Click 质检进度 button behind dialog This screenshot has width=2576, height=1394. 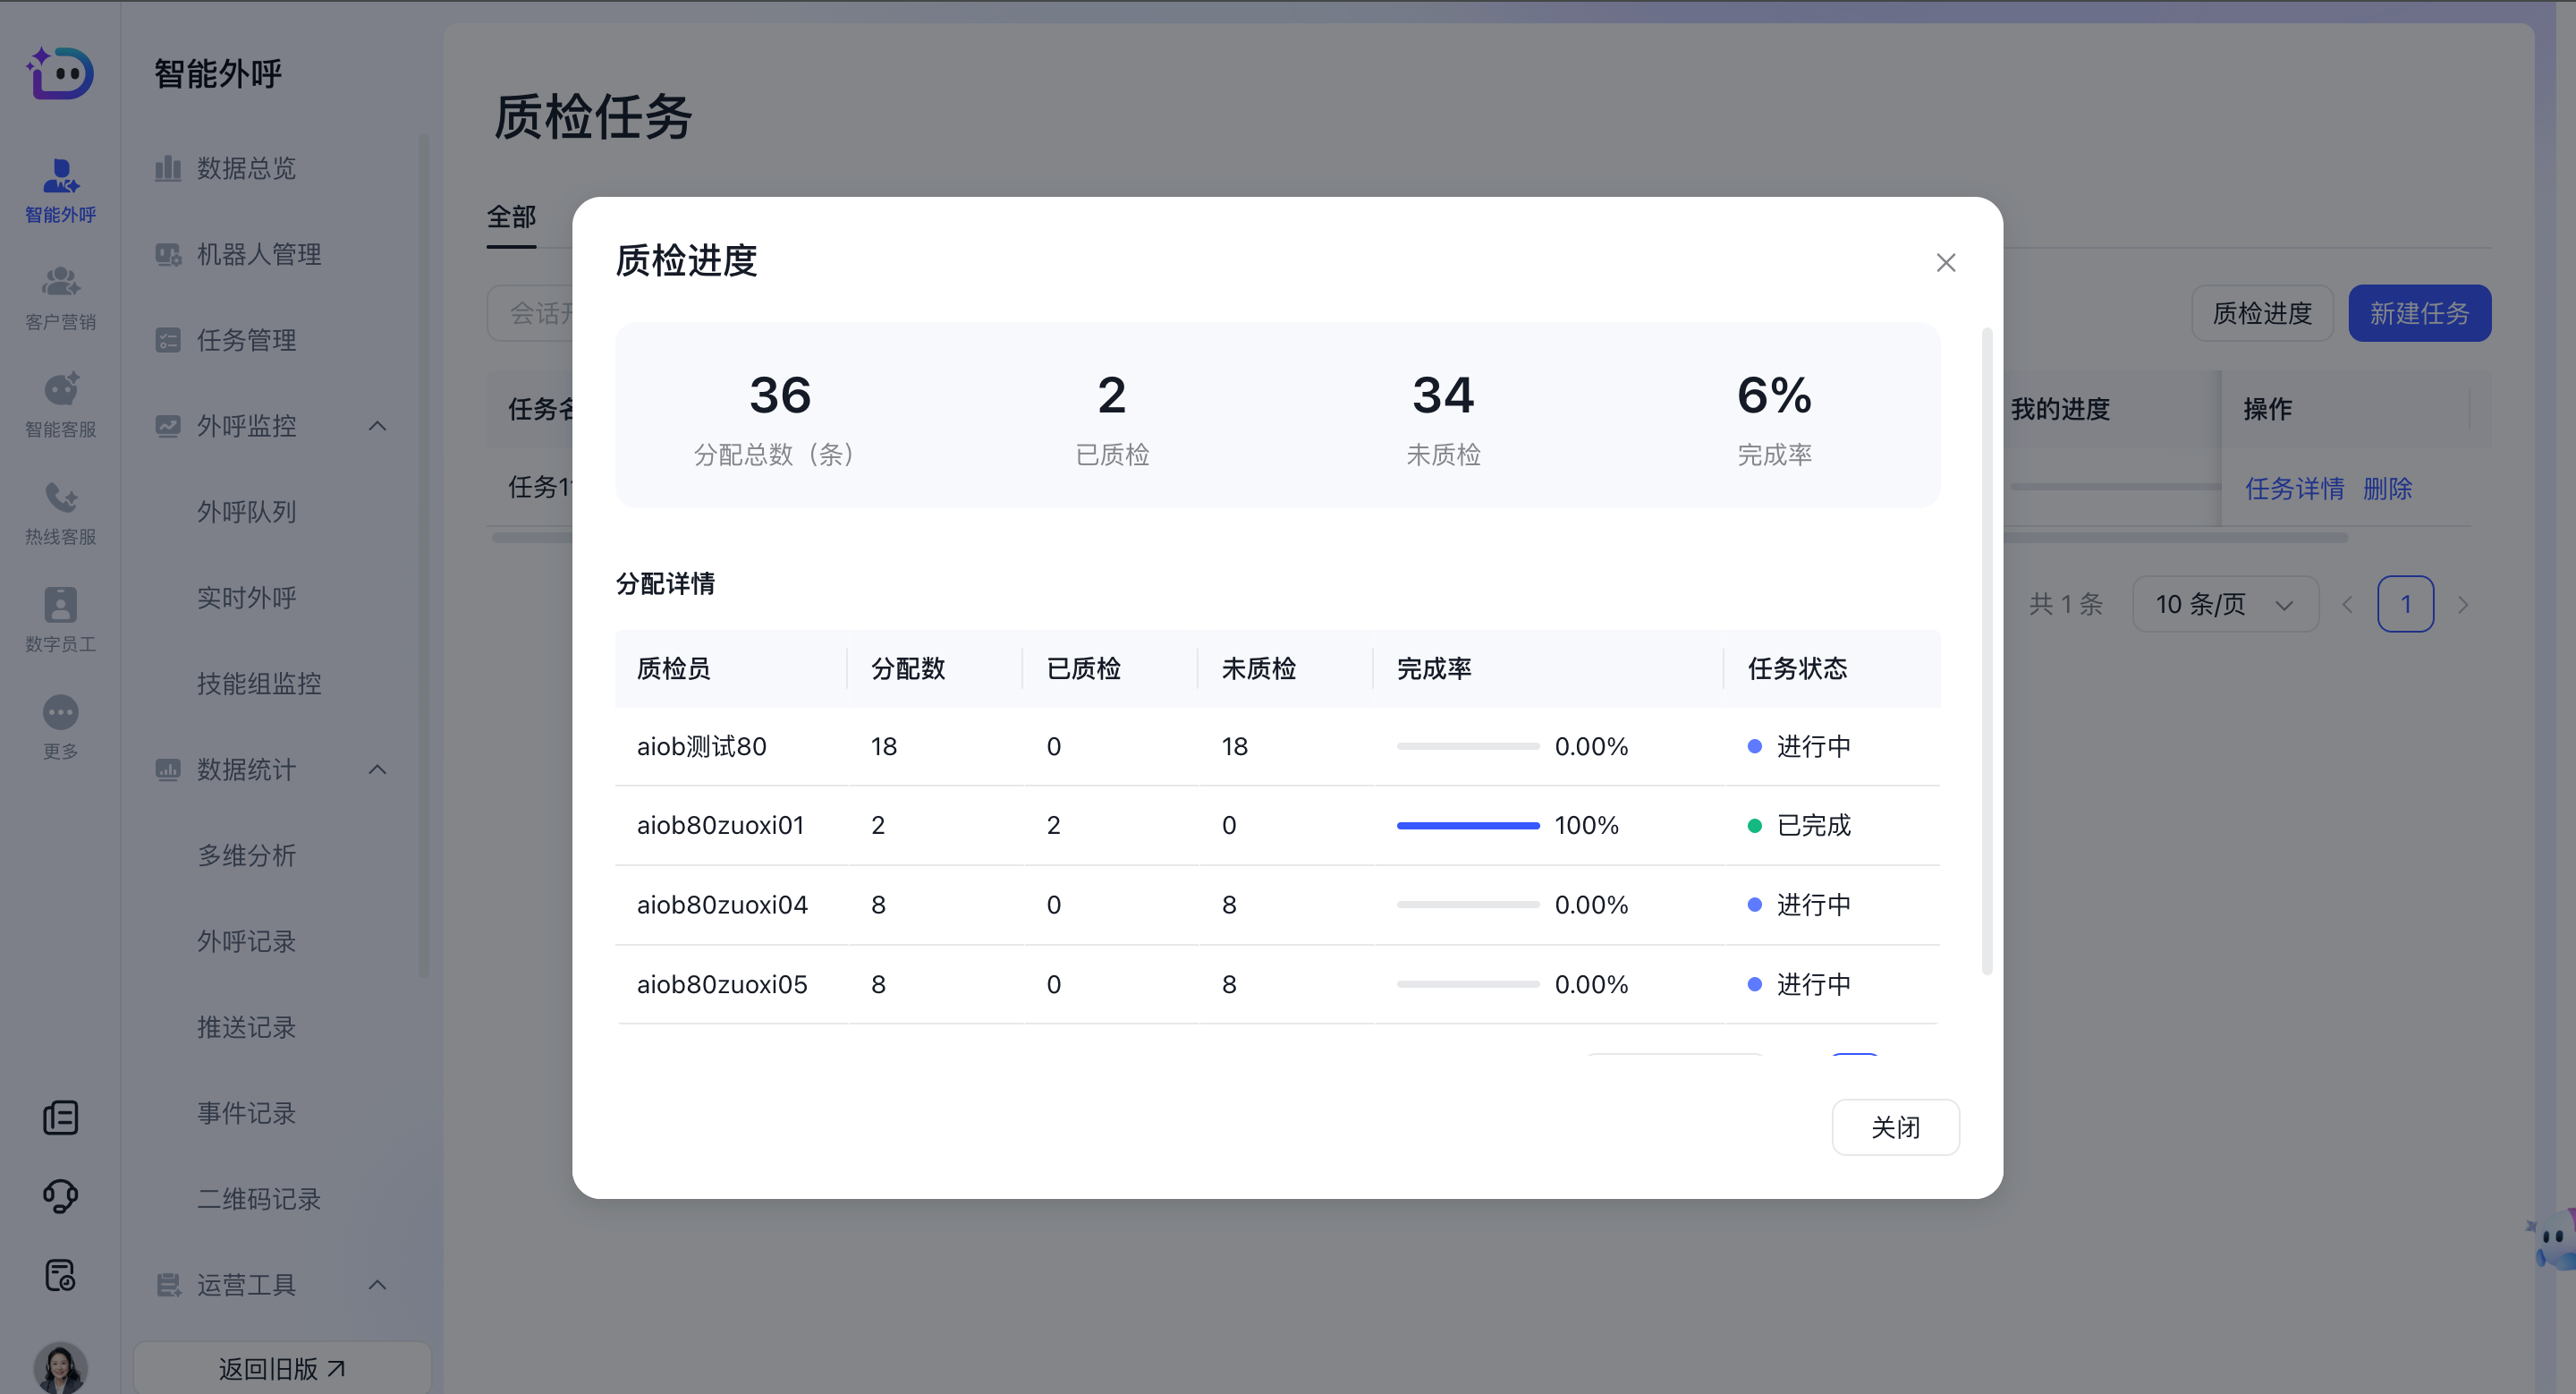tap(2262, 313)
